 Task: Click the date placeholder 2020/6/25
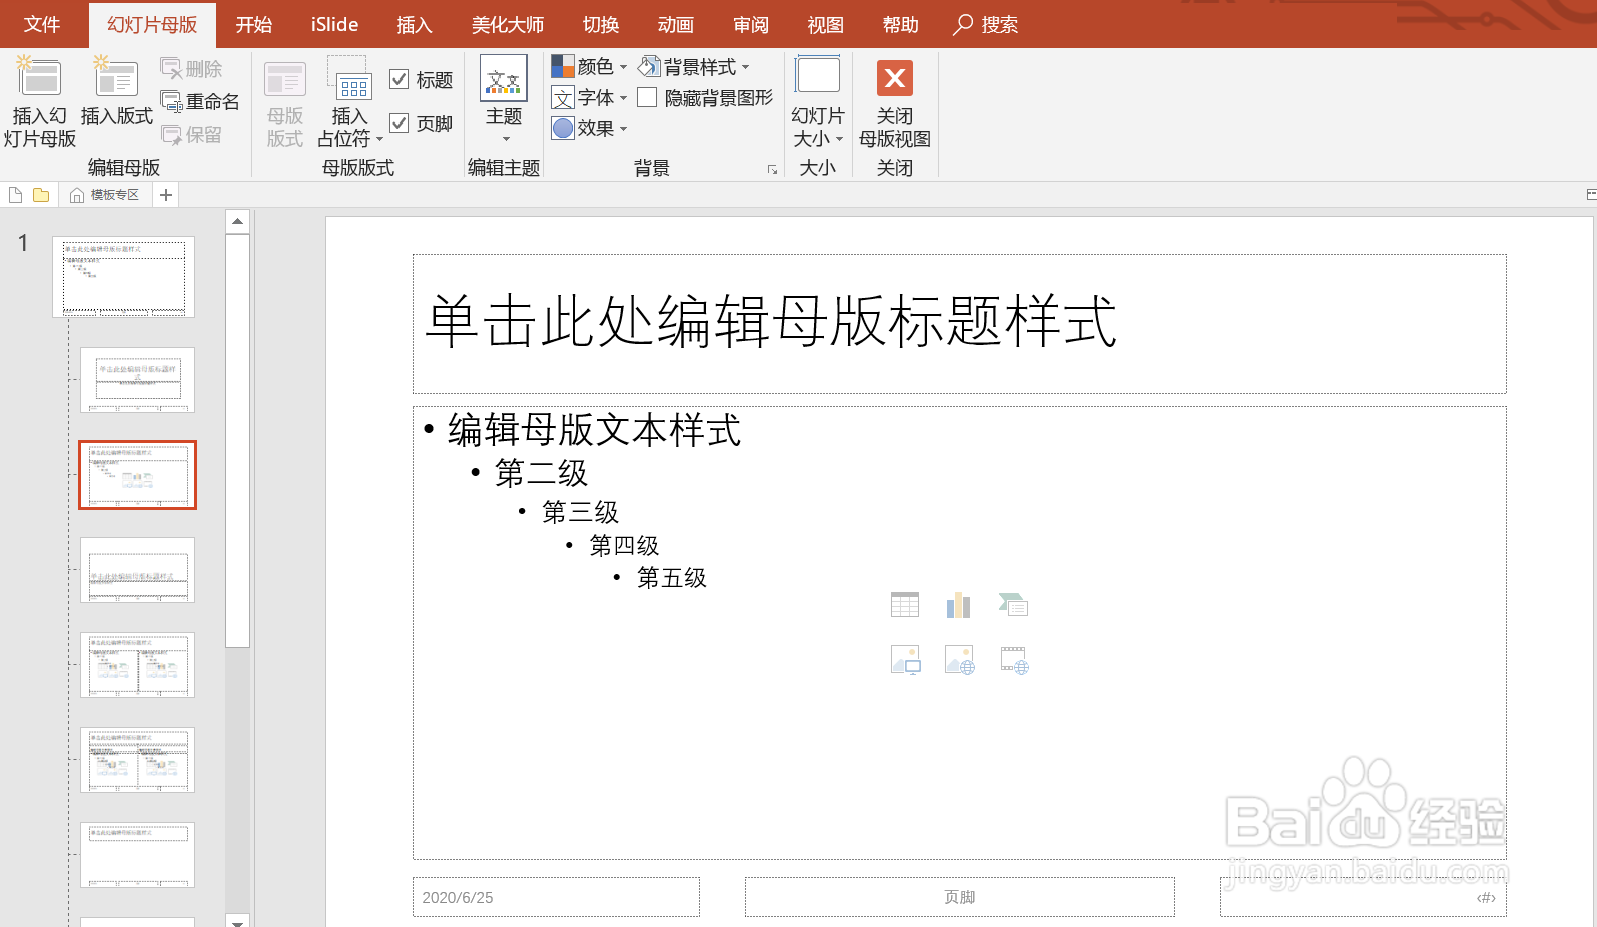(556, 897)
